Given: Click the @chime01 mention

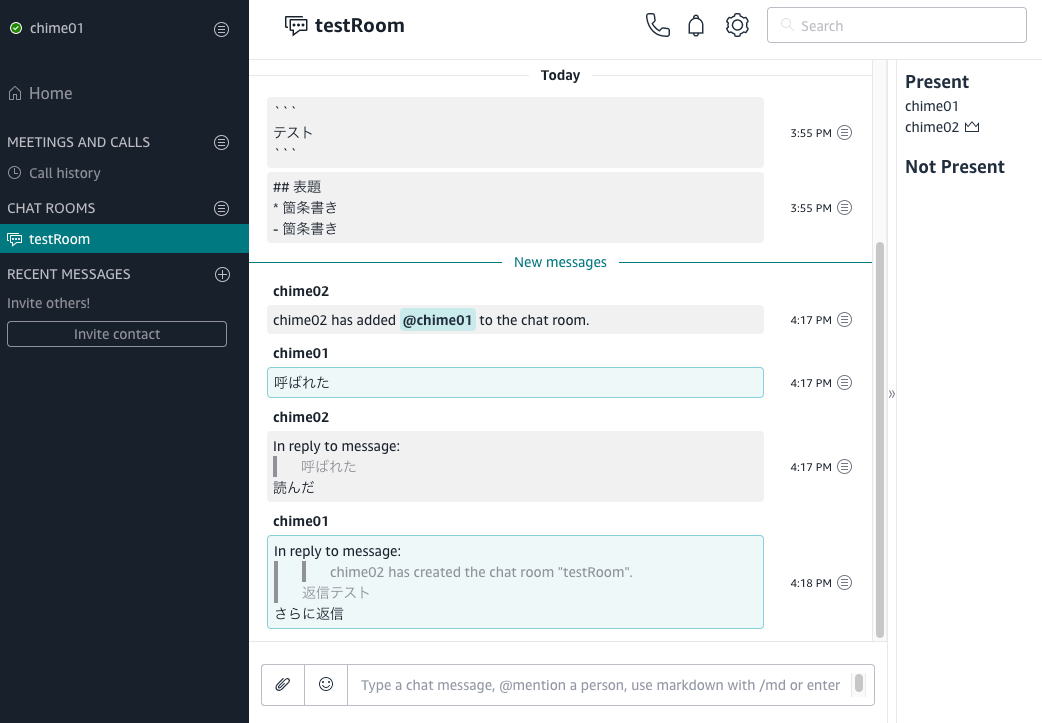Looking at the screenshot, I should (437, 320).
